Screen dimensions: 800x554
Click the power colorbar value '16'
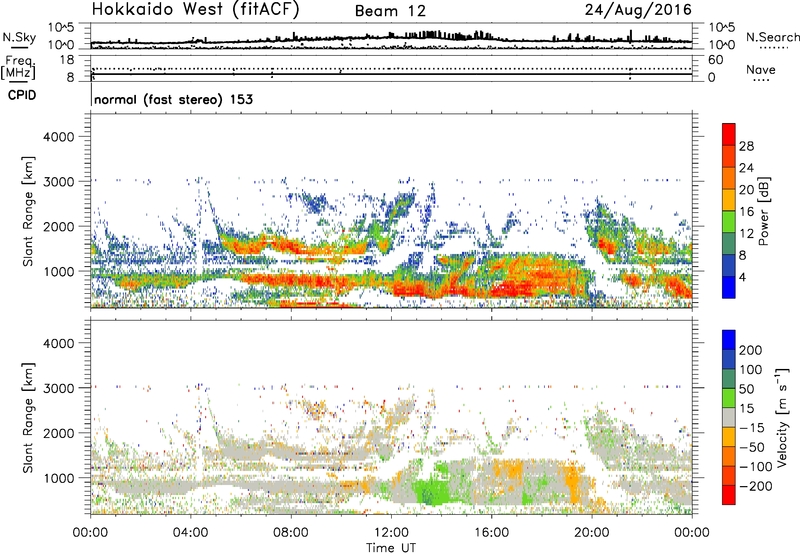tap(746, 212)
